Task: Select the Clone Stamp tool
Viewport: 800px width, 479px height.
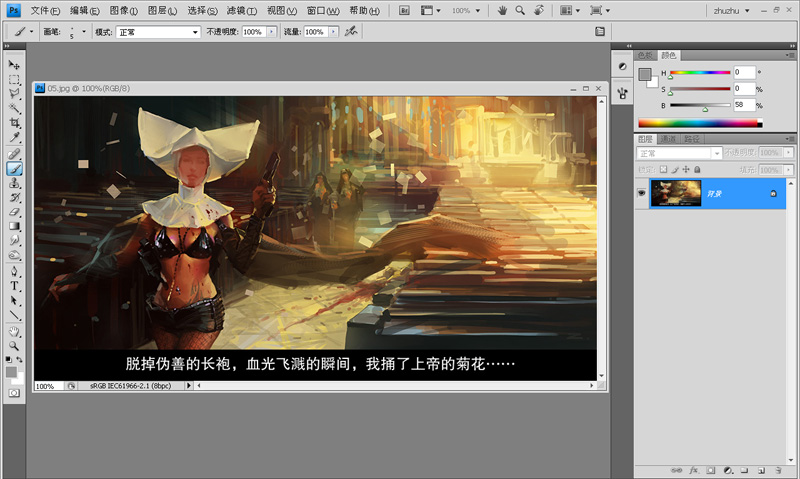Action: point(14,183)
